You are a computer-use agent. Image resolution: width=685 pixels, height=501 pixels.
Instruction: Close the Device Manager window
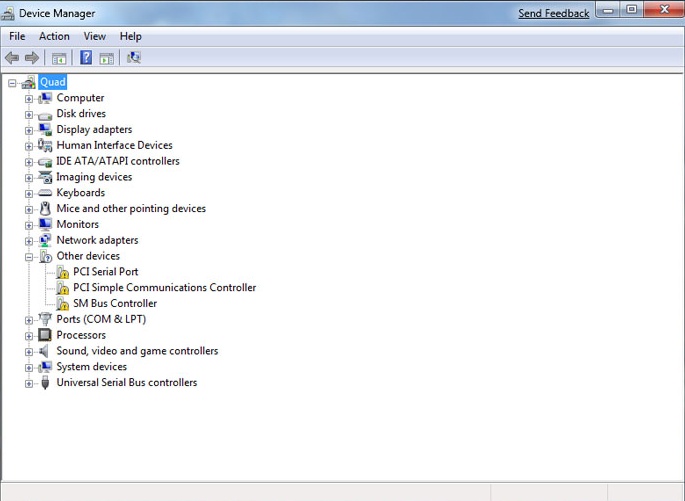[x=664, y=9]
